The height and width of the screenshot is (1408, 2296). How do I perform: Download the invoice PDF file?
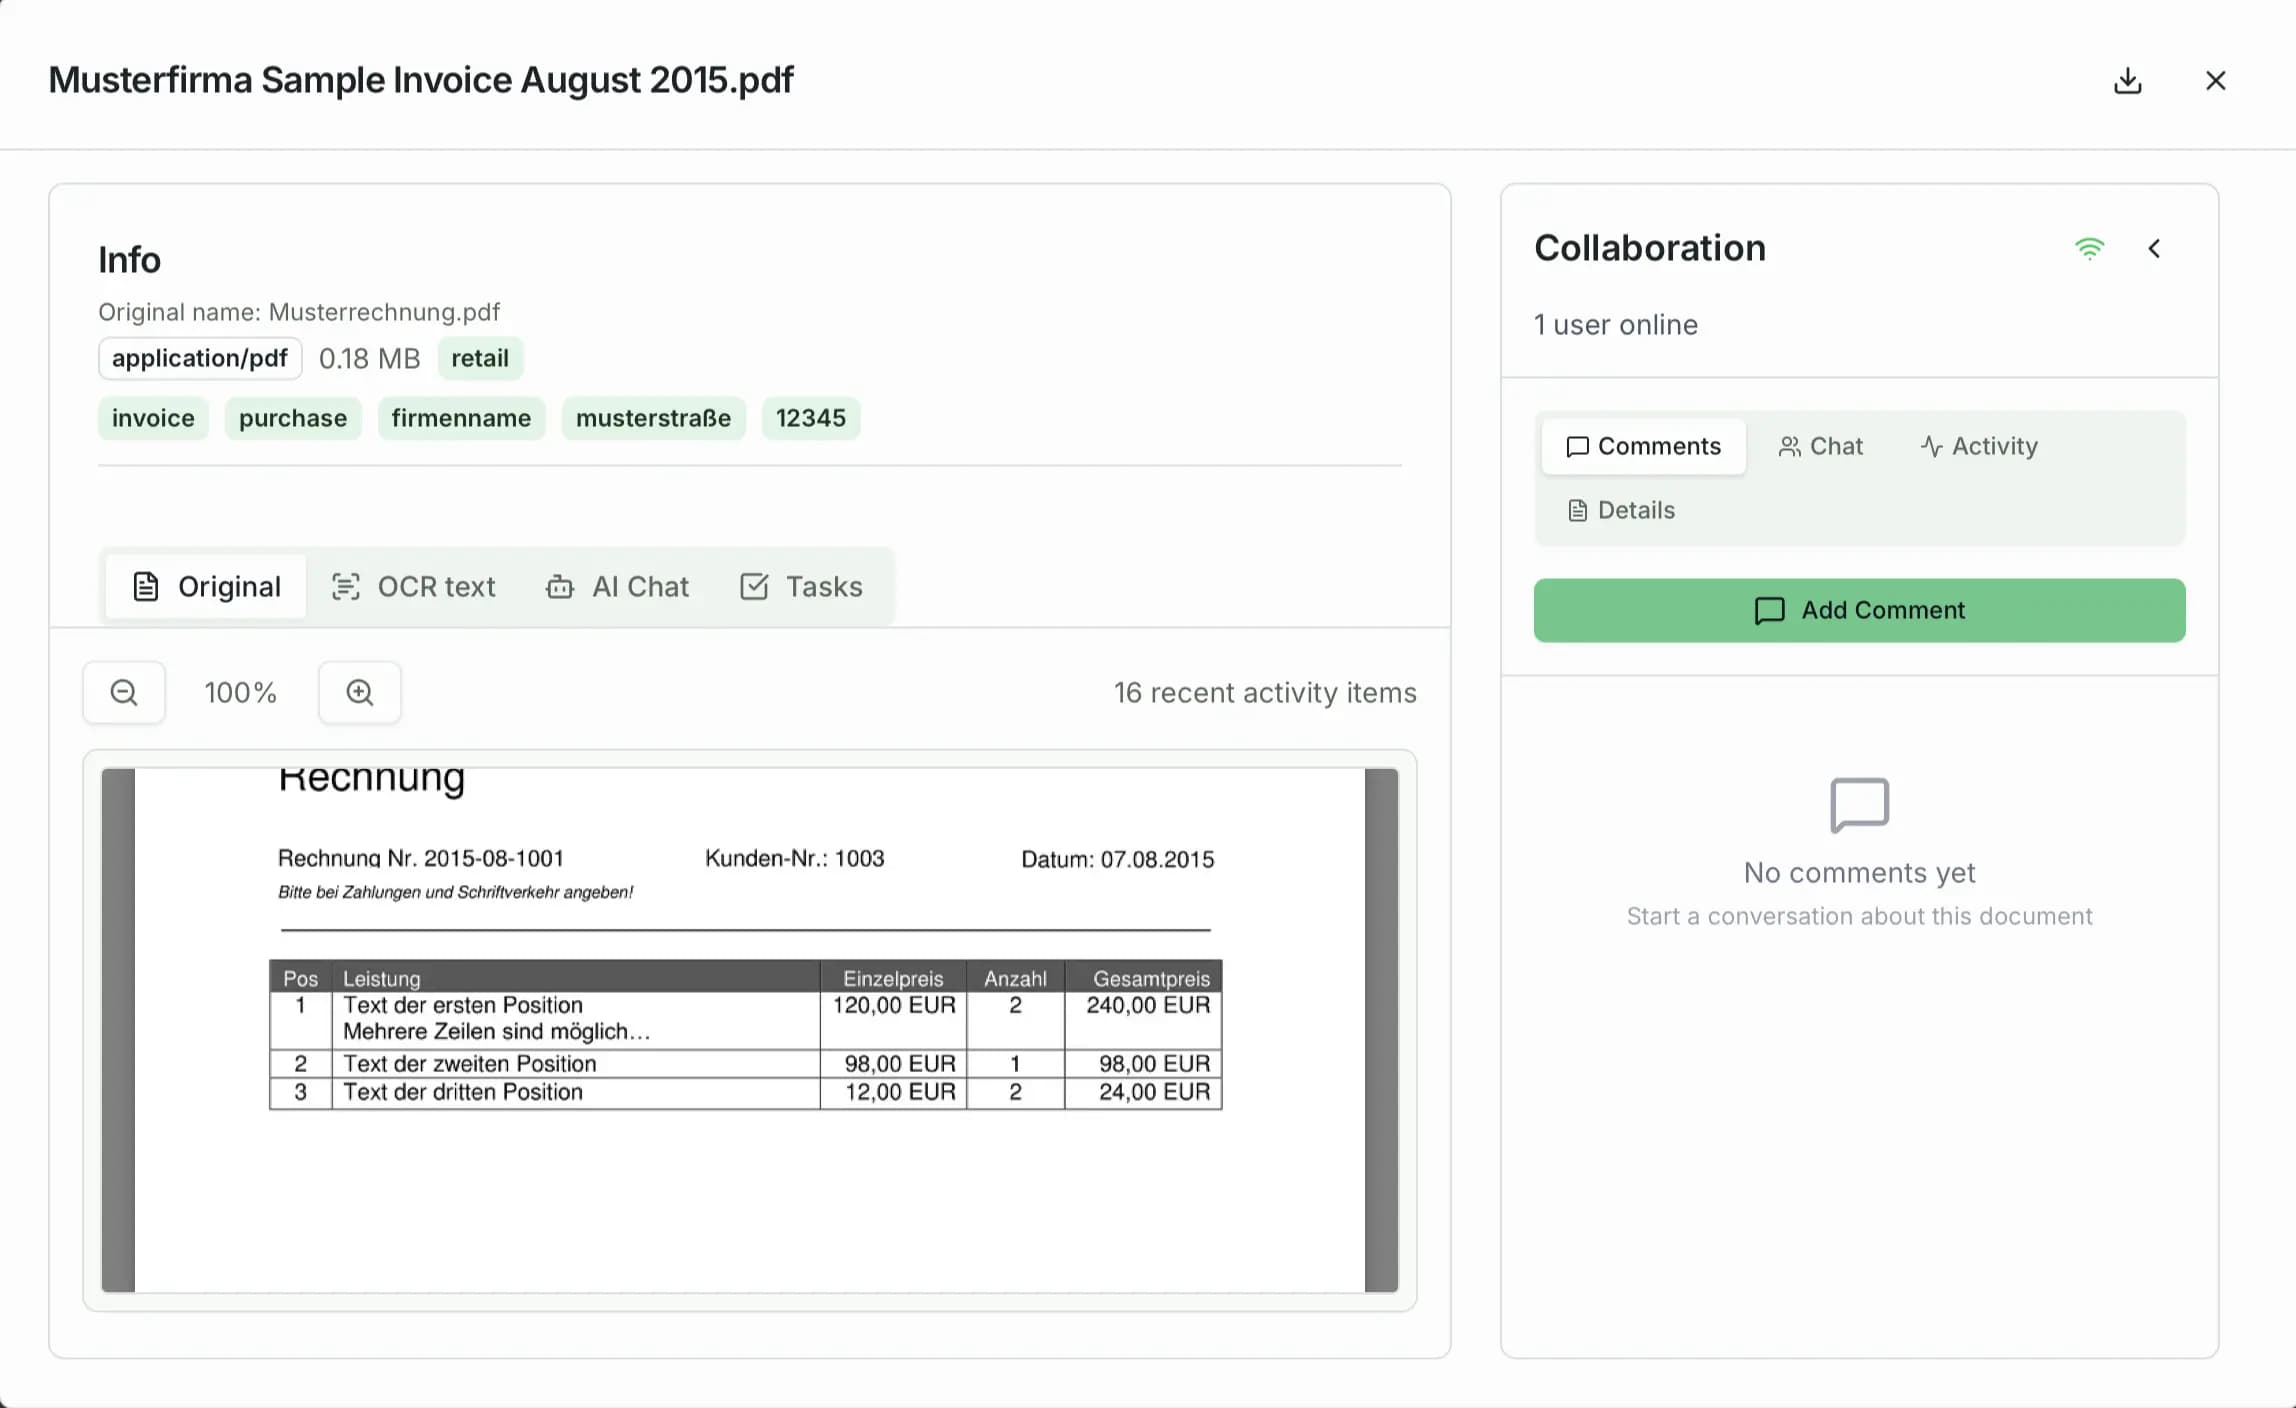(x=2129, y=80)
